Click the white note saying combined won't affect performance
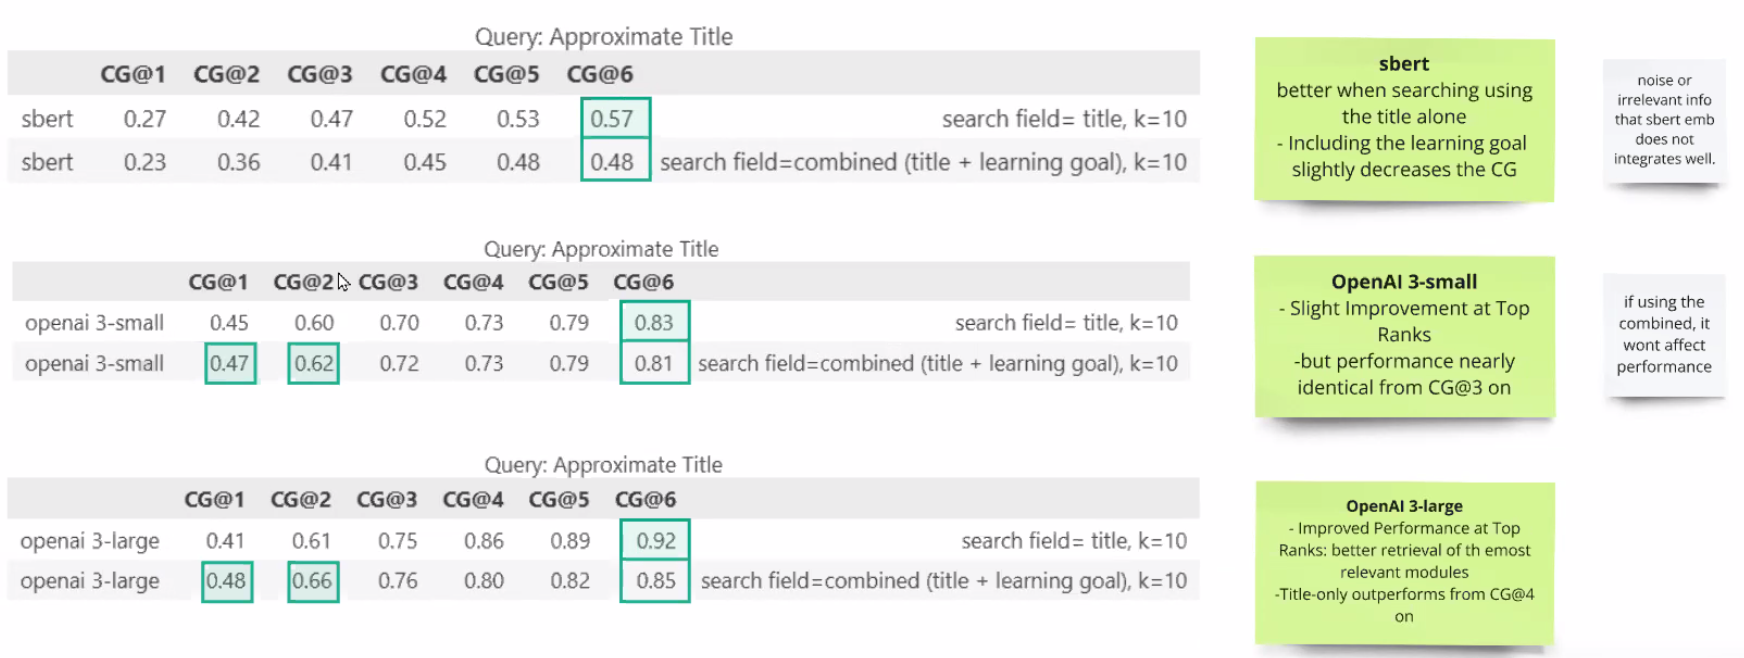This screenshot has height=658, width=1744. pyautogui.click(x=1664, y=334)
